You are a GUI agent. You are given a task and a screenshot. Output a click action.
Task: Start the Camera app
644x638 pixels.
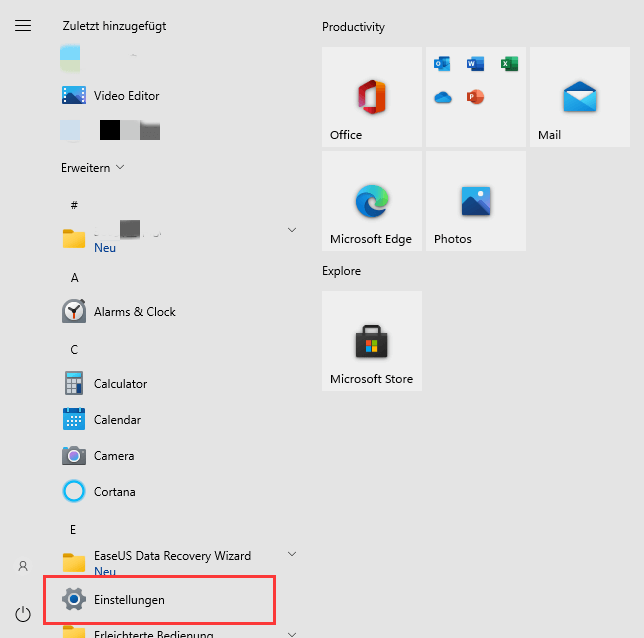click(113, 456)
